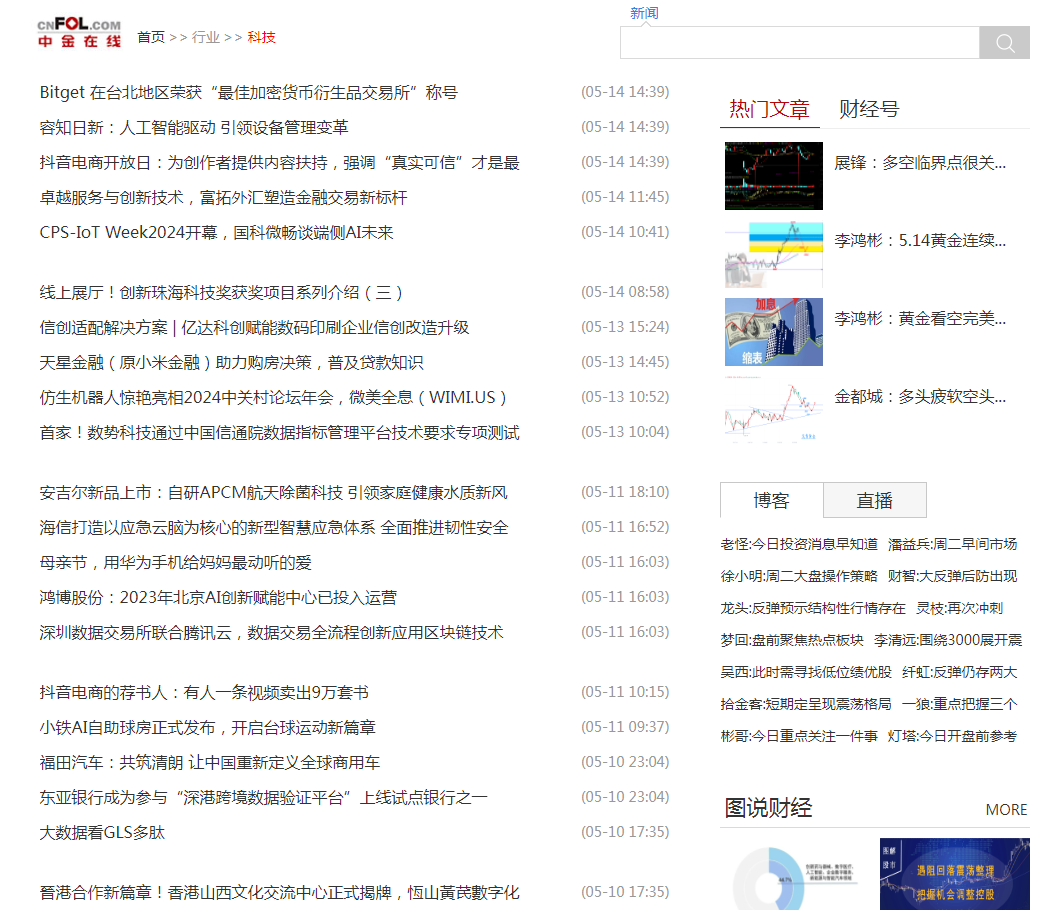The width and height of the screenshot is (1059, 910).
Task: Open 安吉尔新品上市 headline
Action: point(274,492)
